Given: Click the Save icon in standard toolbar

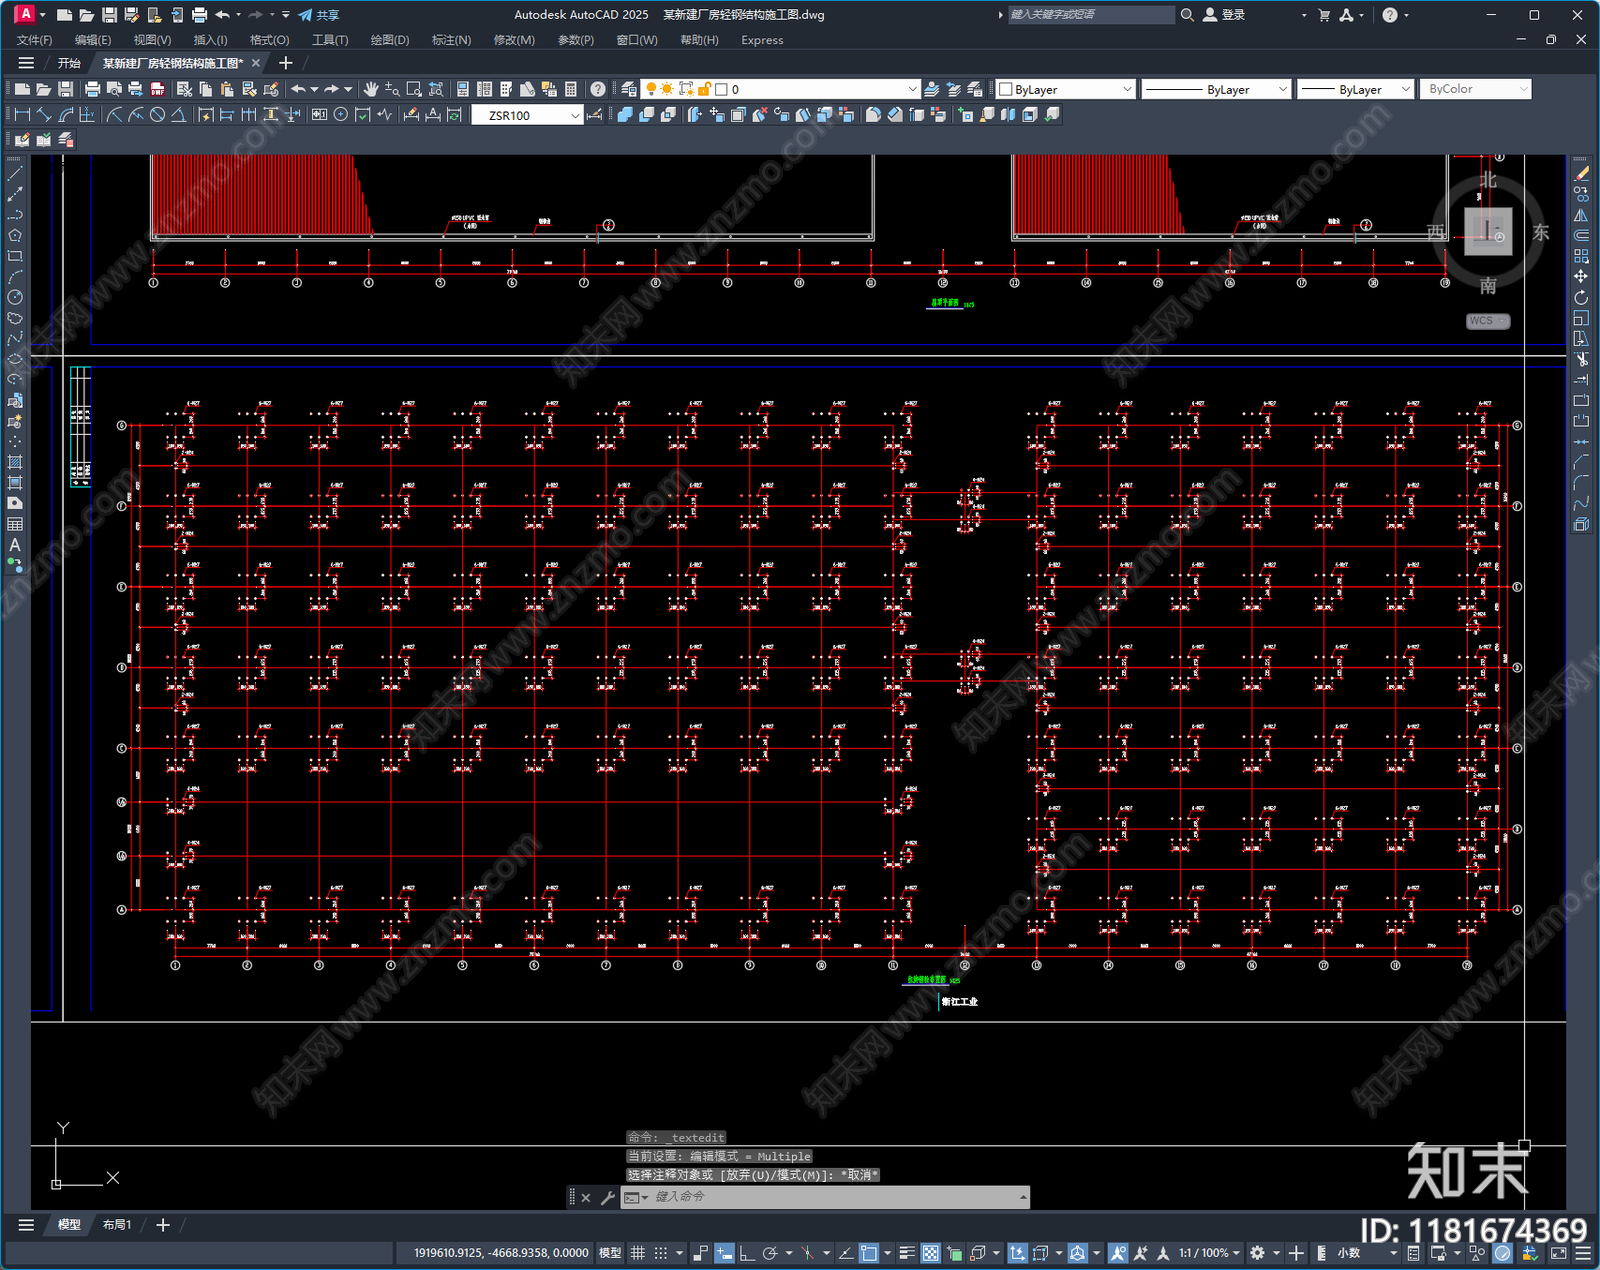Looking at the screenshot, I should [65, 89].
